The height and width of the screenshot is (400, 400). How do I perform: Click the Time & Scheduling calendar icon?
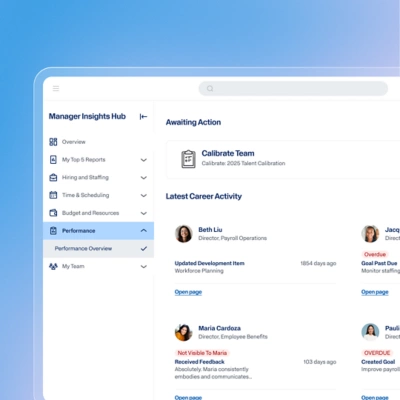pos(53,195)
